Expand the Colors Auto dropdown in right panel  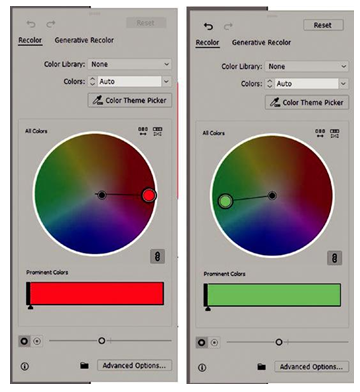pyautogui.click(x=343, y=84)
